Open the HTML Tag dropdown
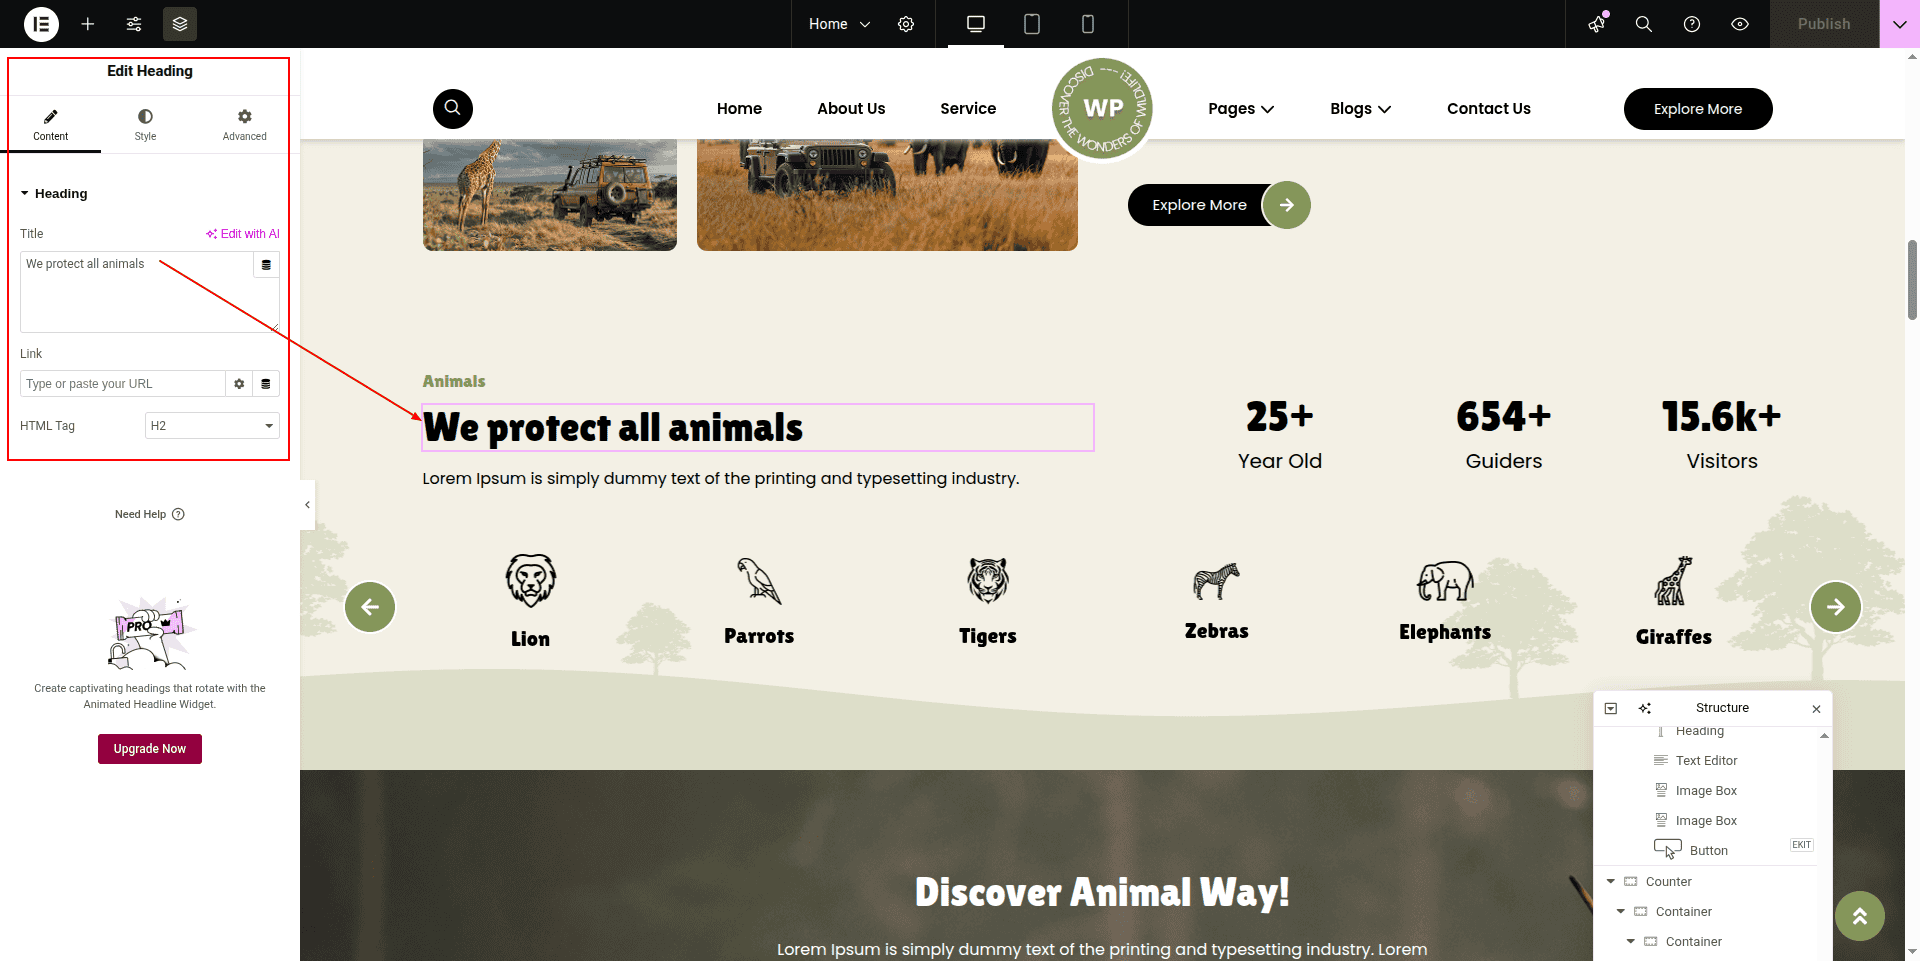 point(212,426)
